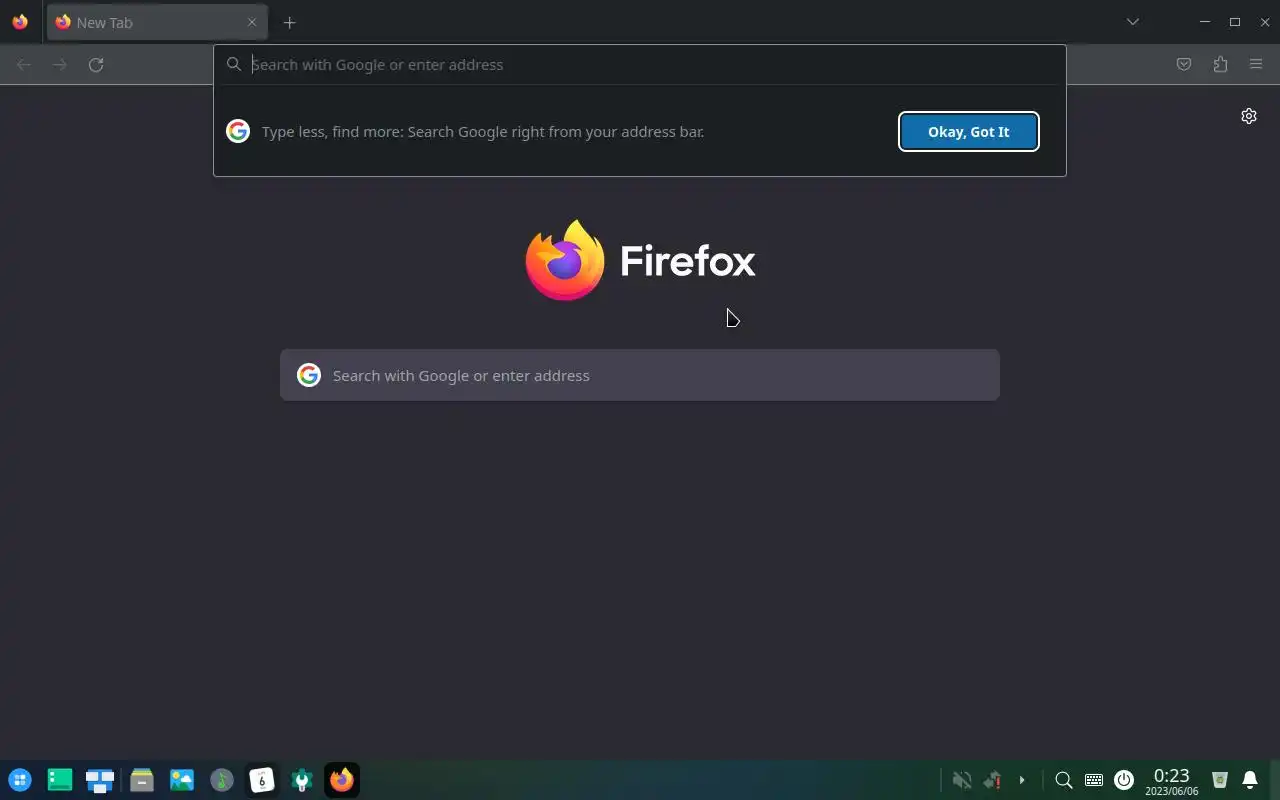The width and height of the screenshot is (1280, 800).
Task: Select the New Tab tab
Action: [157, 22]
